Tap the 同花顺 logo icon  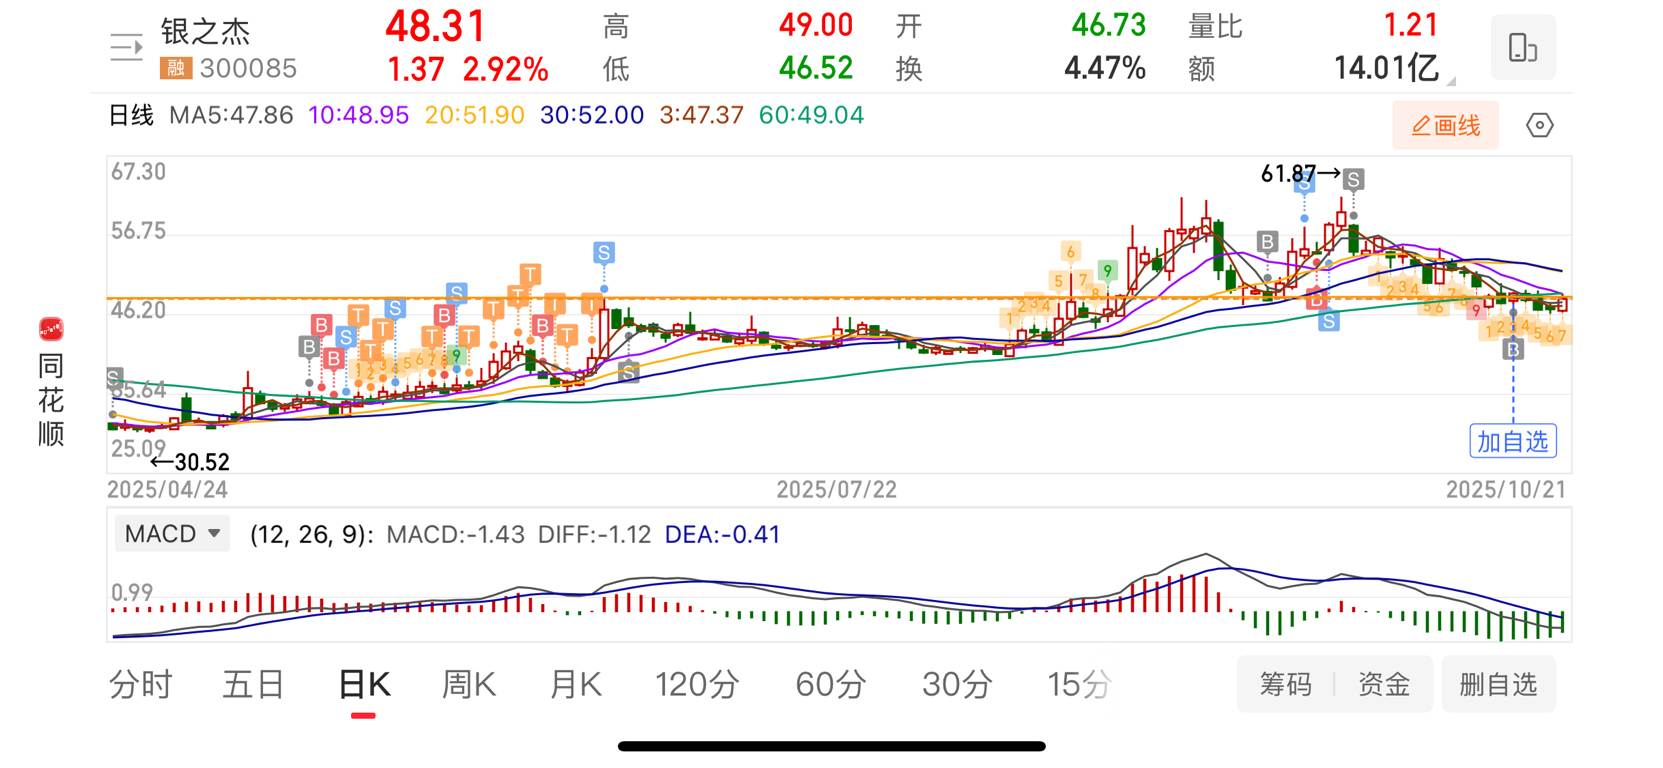pos(51,329)
